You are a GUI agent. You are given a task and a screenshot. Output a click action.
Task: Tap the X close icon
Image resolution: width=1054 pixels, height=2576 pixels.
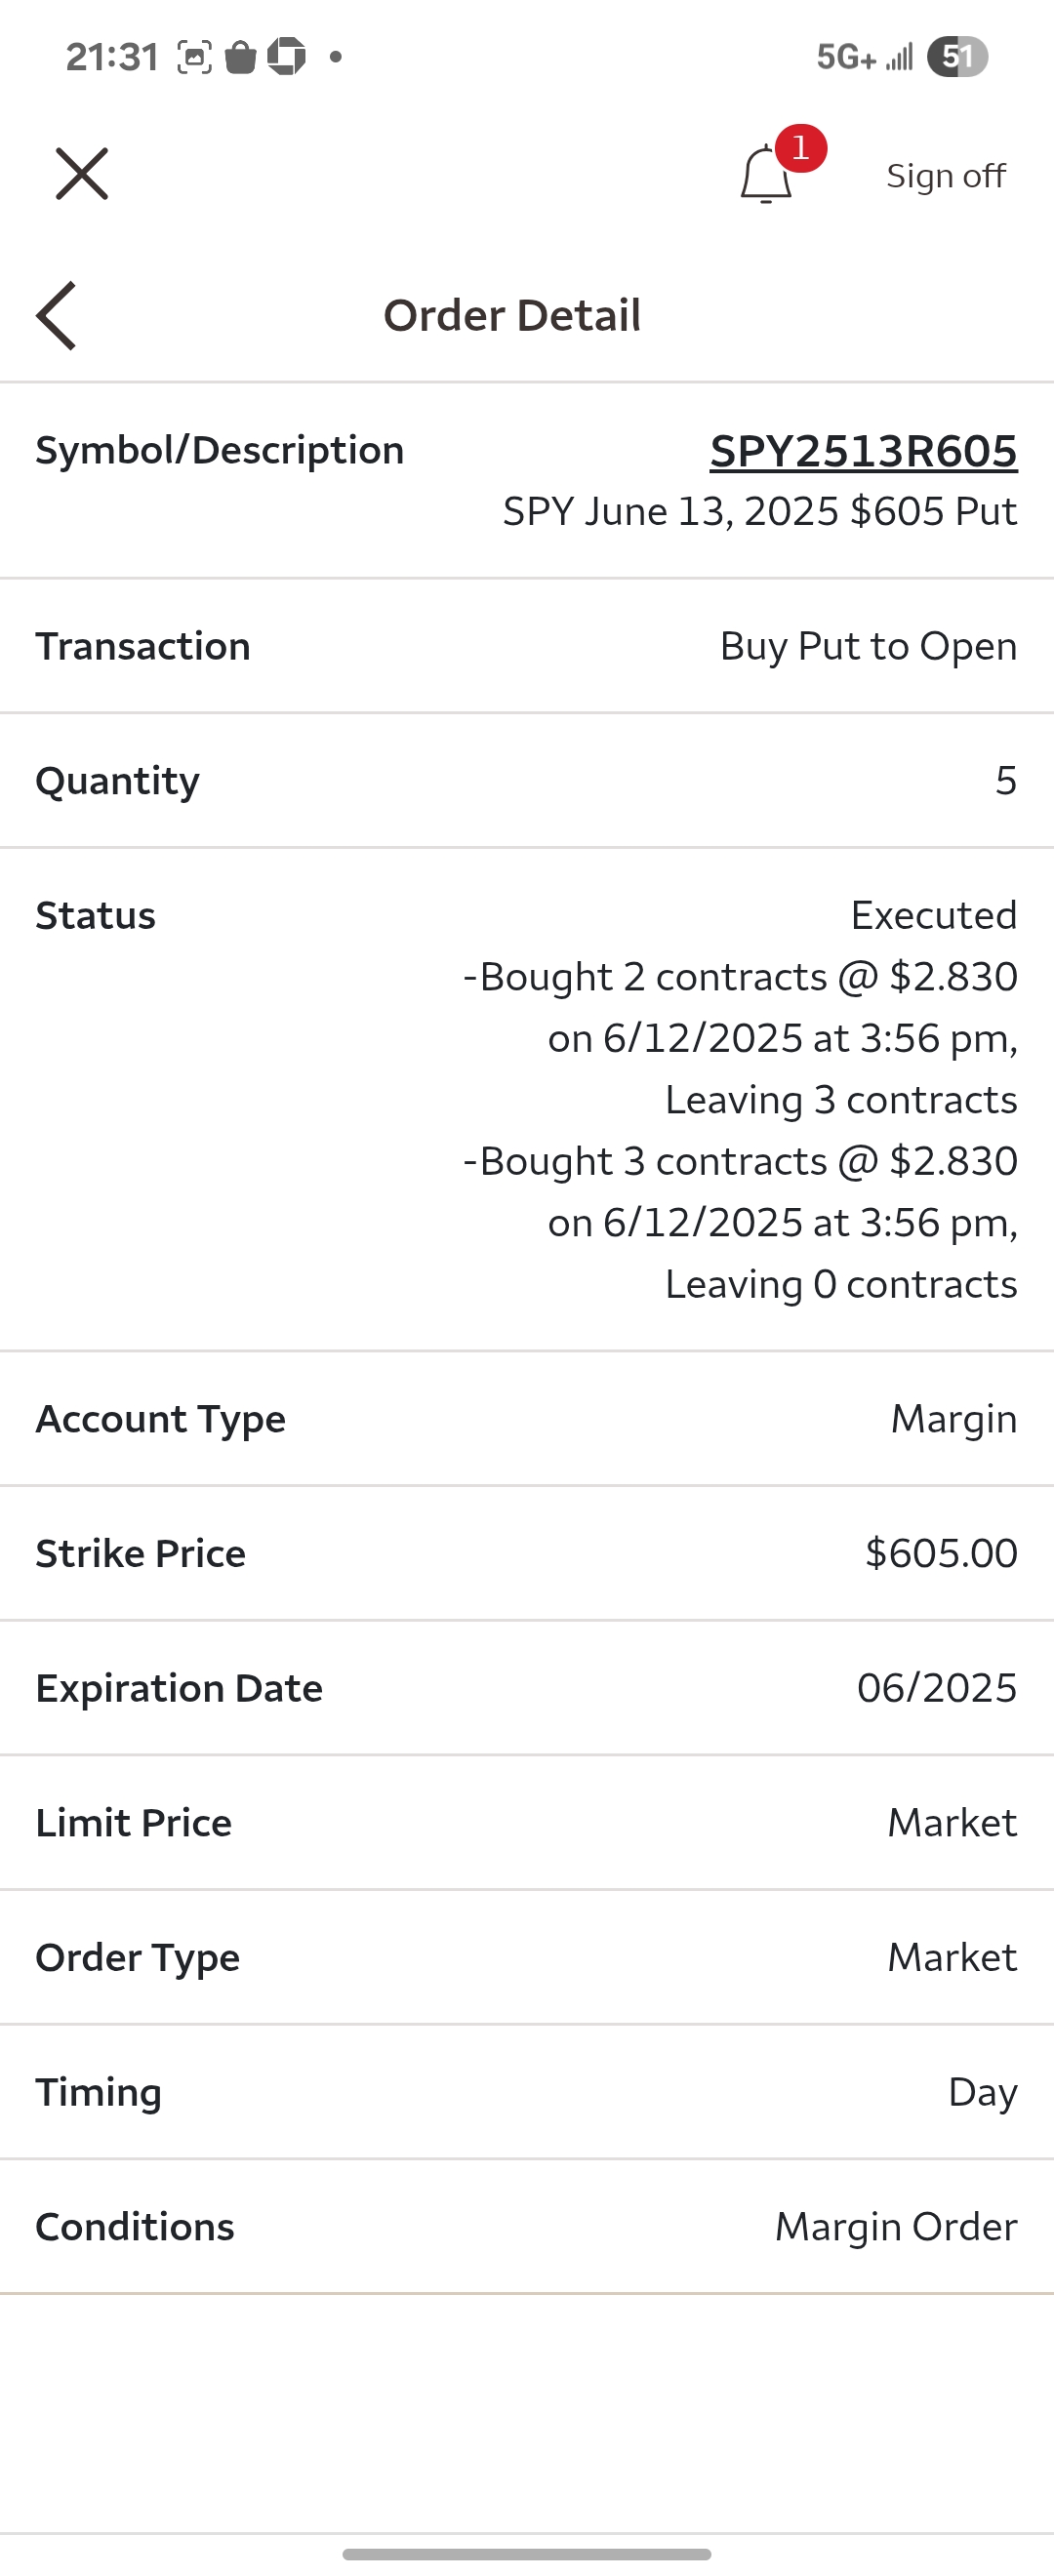(82, 174)
